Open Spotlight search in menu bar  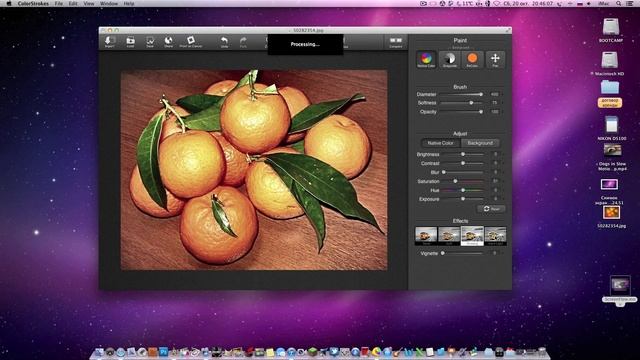pyautogui.click(x=619, y=3)
